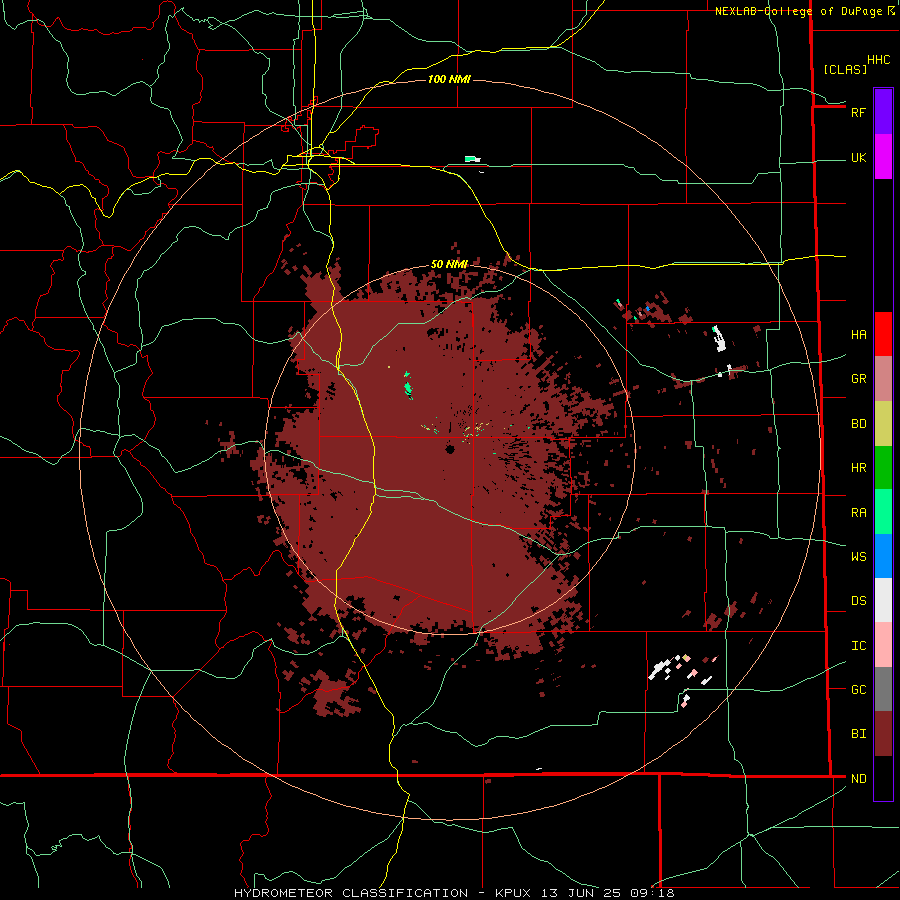
Task: Select the IC legend label
Action: coord(858,645)
